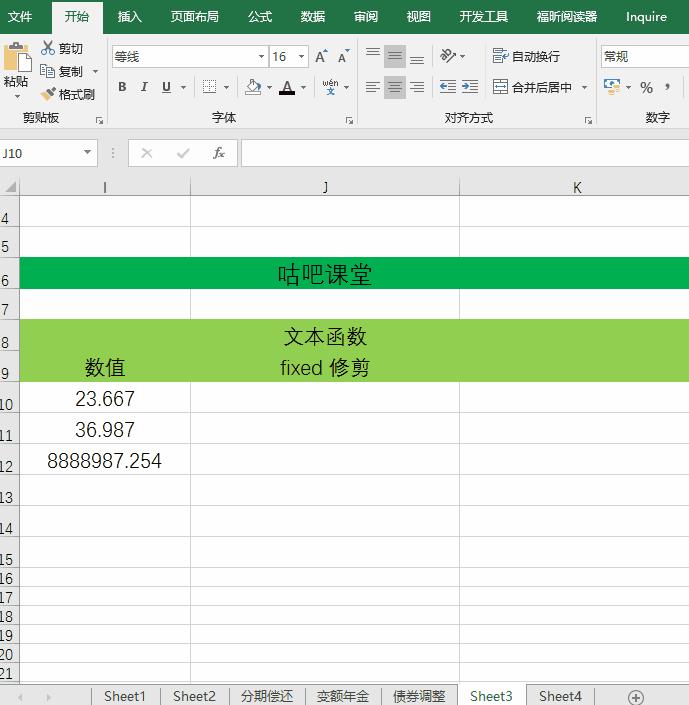Toggle align left

click(x=373, y=86)
